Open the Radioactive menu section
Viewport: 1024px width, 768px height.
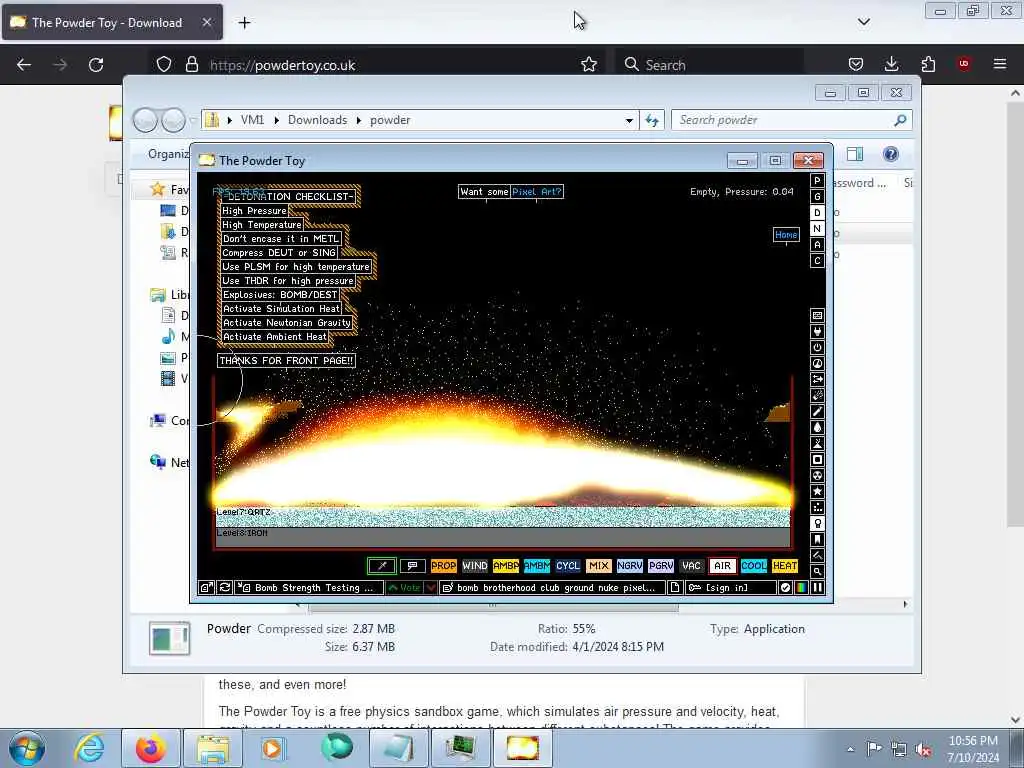(817, 475)
